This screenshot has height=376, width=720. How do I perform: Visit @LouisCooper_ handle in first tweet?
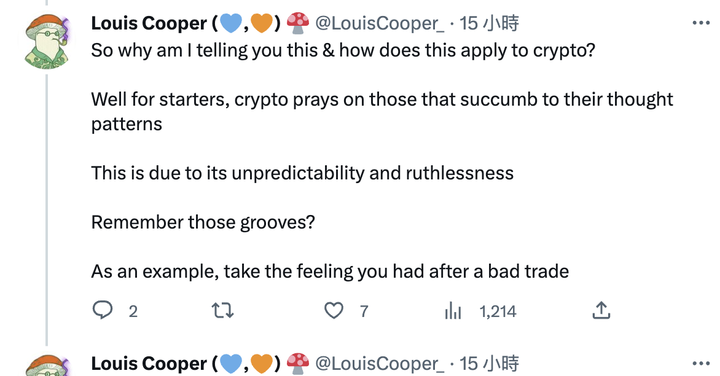pos(380,23)
